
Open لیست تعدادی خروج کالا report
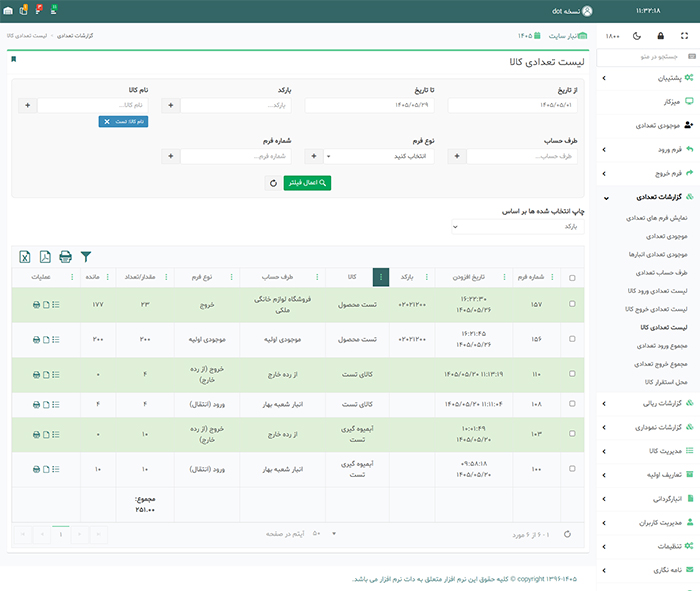coord(656,309)
